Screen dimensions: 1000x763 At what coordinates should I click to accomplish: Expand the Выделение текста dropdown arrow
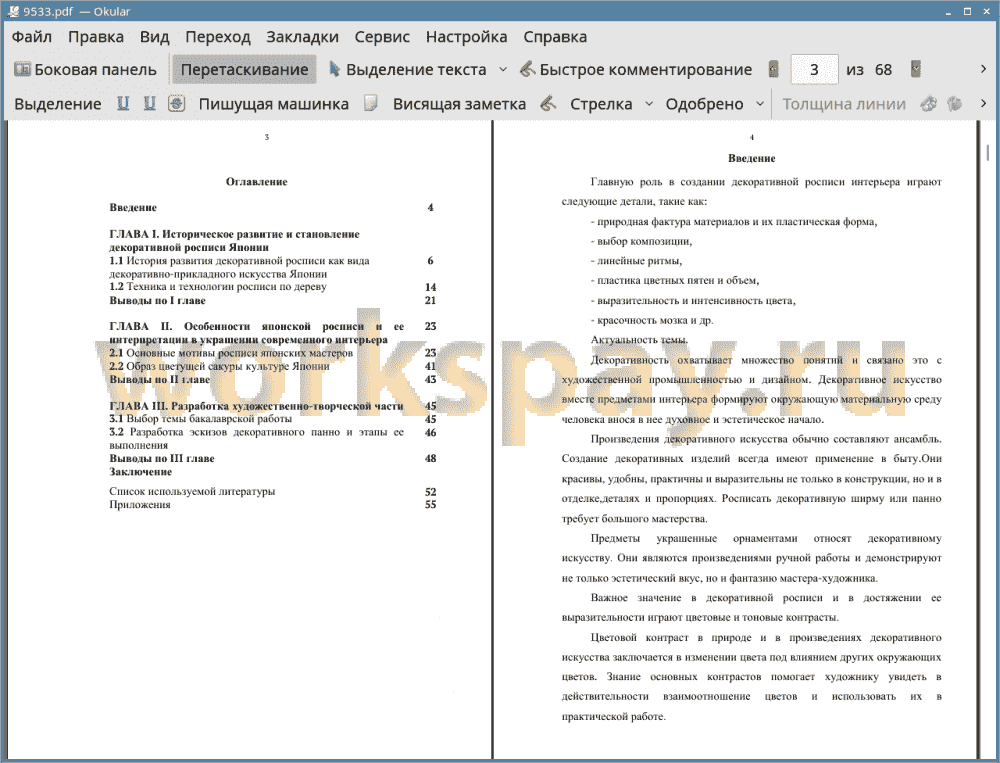point(503,70)
